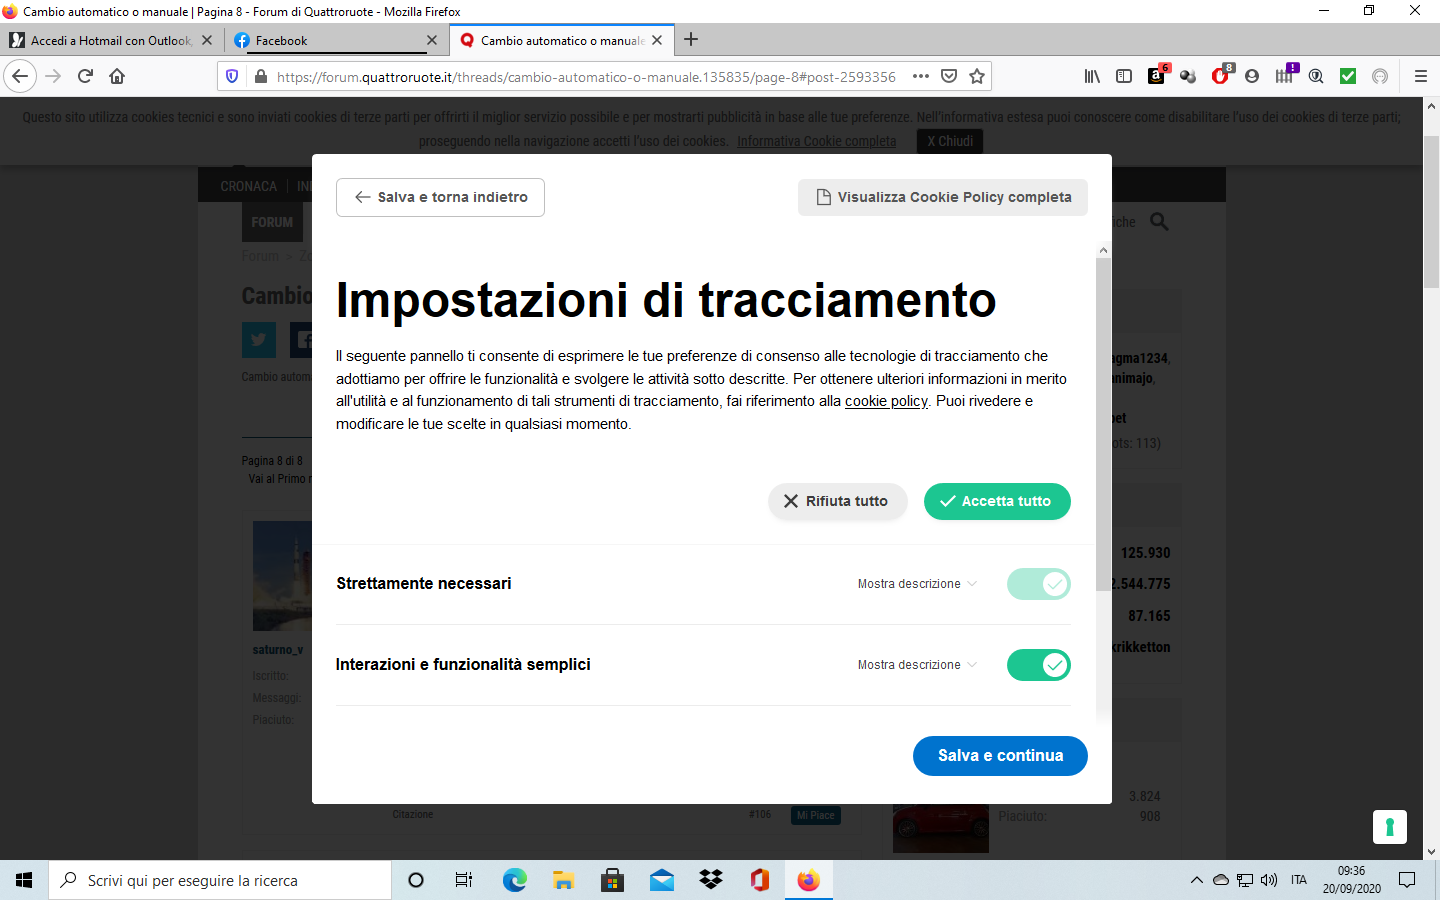The height and width of the screenshot is (900, 1440).
Task: Open Dropbox from taskbar
Action: [x=711, y=880]
